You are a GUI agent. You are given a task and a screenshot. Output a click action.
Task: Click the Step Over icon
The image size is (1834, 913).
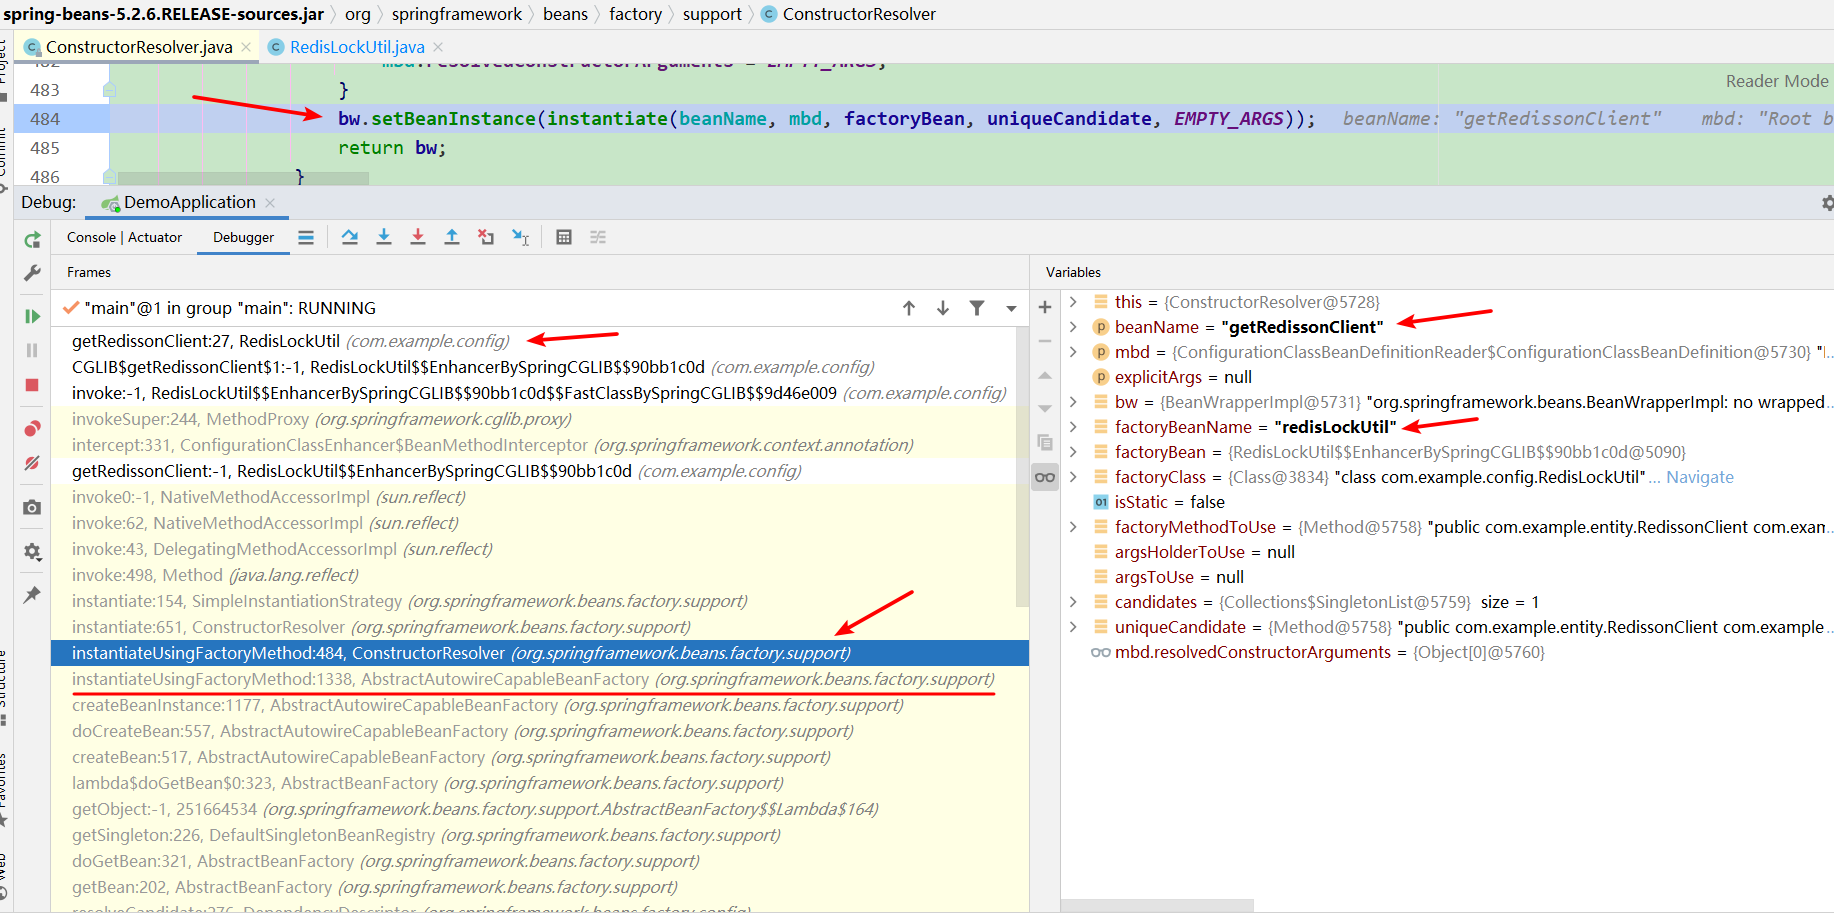click(350, 237)
